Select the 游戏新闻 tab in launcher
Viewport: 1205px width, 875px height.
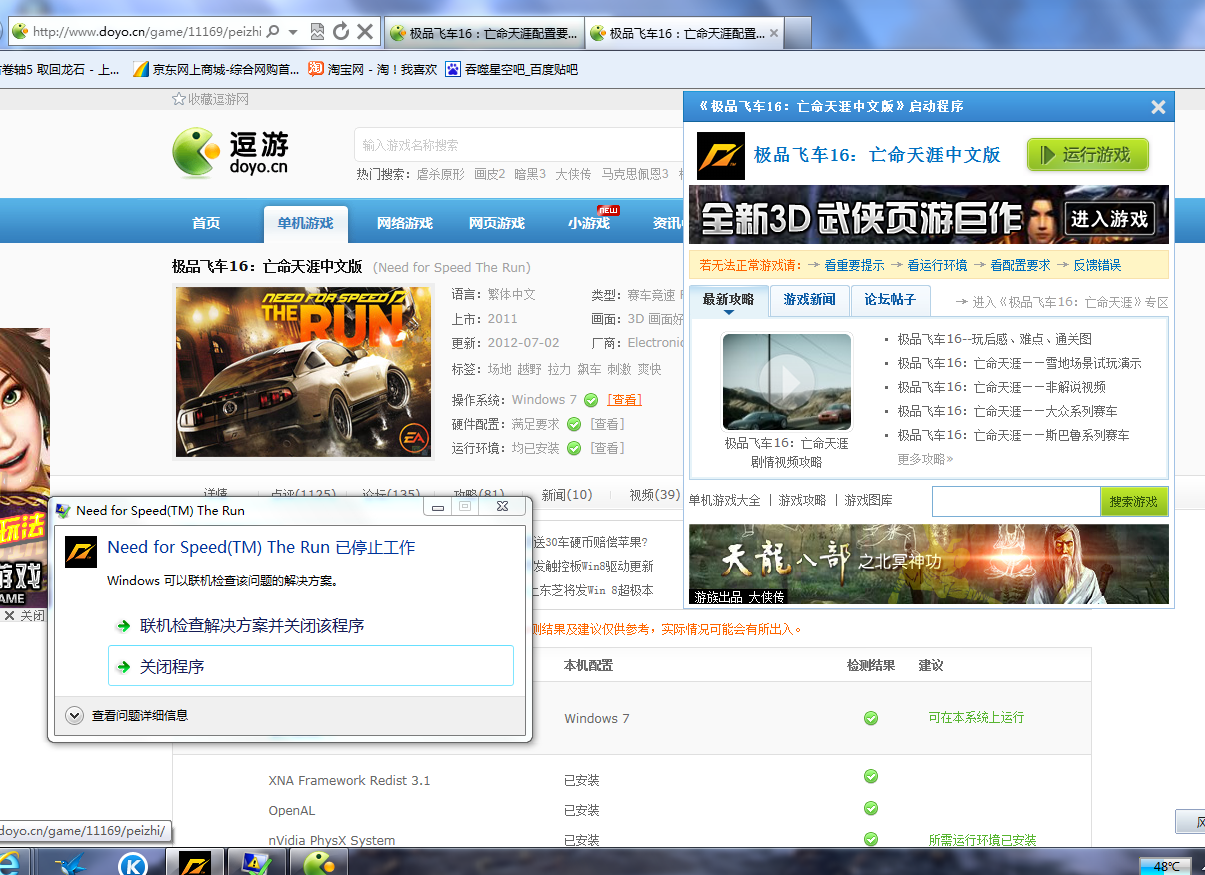[810, 300]
